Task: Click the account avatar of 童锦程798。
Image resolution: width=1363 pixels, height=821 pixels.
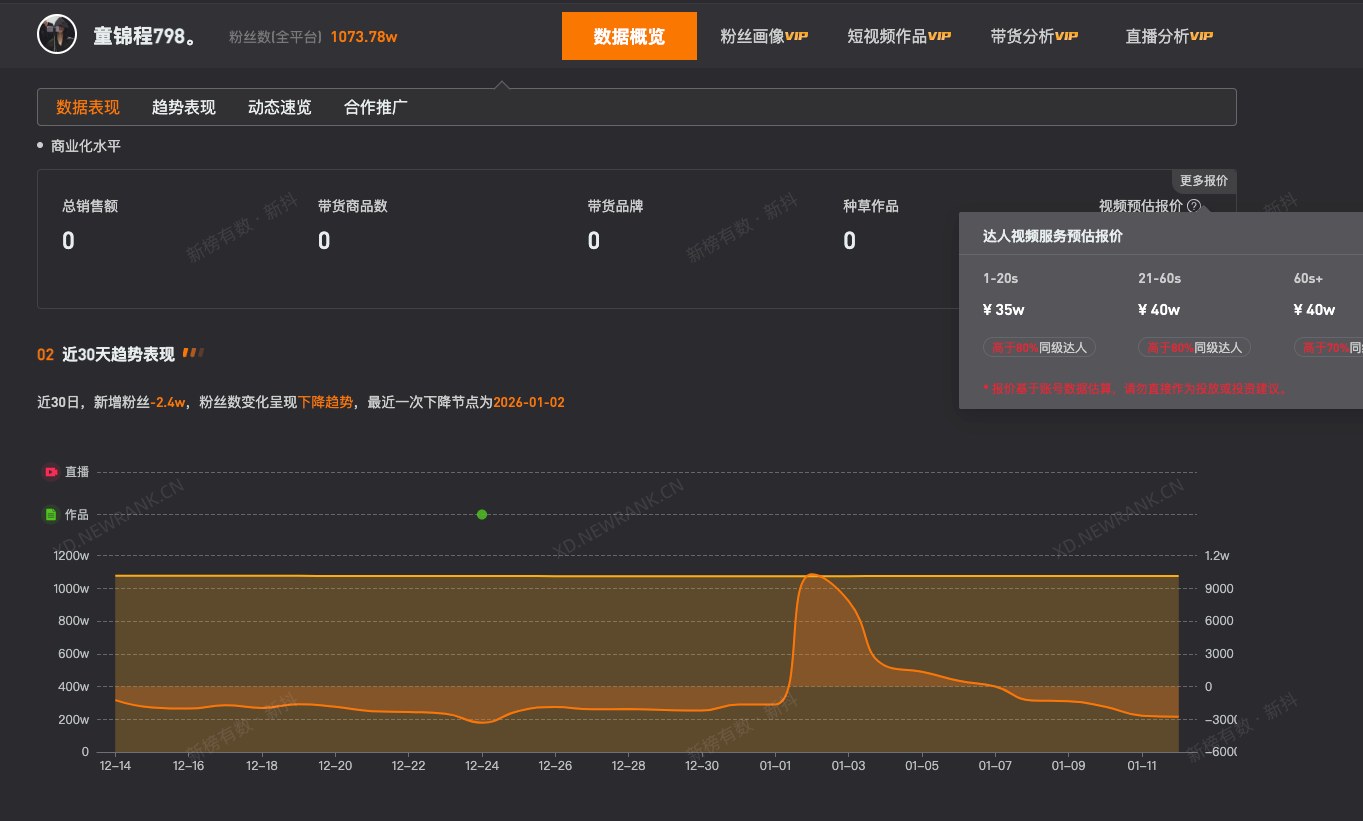Action: pos(57,34)
